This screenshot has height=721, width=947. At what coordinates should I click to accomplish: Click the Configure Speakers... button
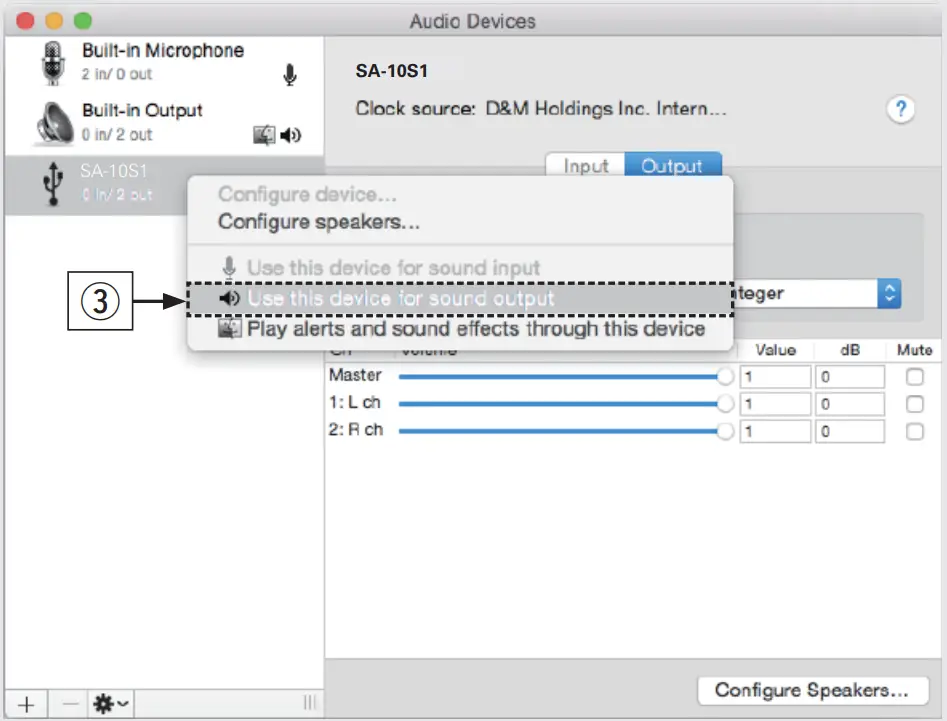coord(812,690)
